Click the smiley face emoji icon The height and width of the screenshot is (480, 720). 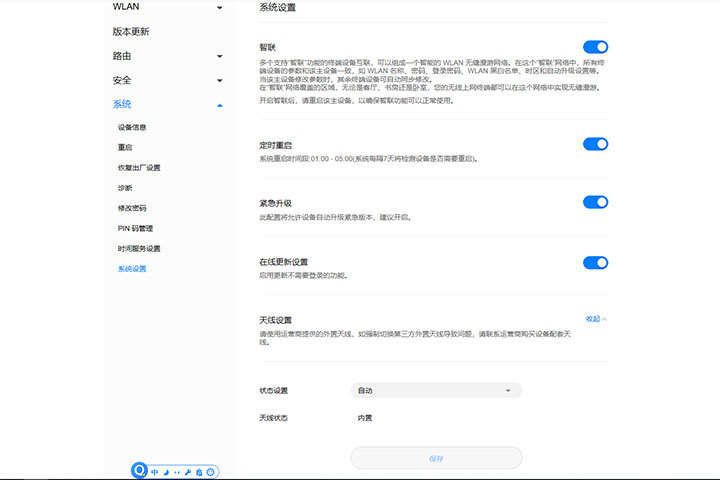(x=211, y=471)
